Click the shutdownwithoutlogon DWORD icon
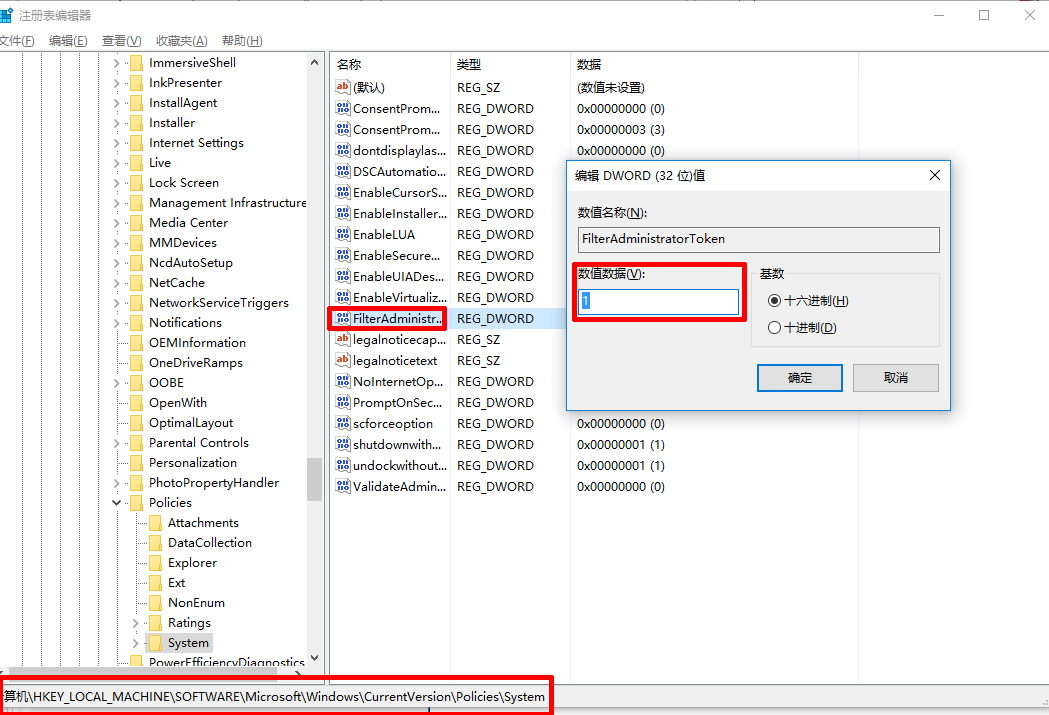1049x715 pixels. pos(341,444)
